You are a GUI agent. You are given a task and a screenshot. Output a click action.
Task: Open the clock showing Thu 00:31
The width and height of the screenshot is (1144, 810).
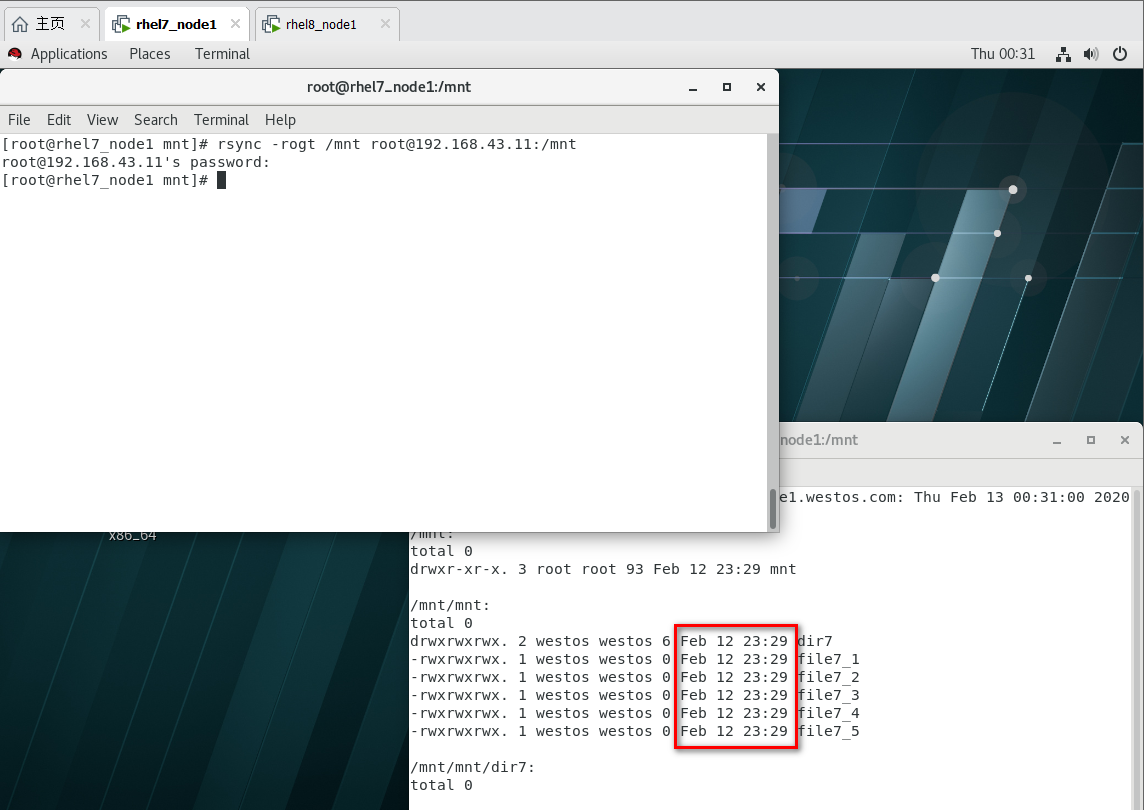click(1002, 54)
